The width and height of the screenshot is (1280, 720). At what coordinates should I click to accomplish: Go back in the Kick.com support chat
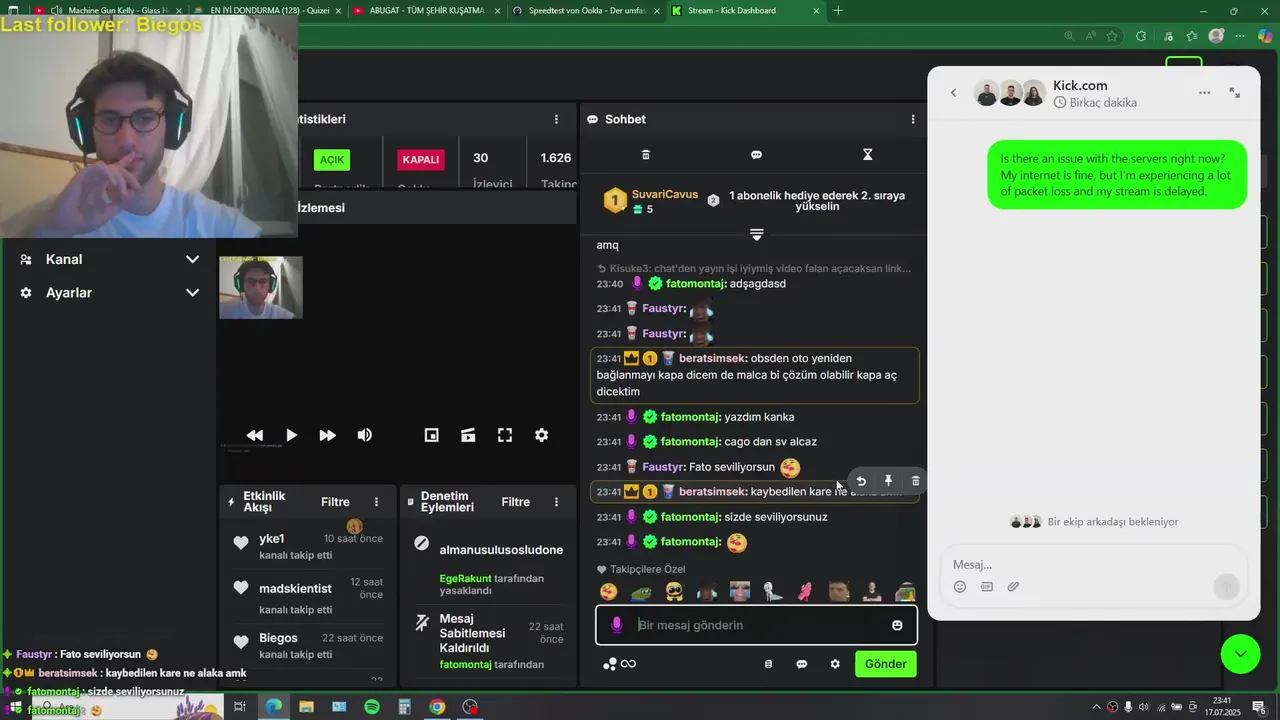(953, 93)
